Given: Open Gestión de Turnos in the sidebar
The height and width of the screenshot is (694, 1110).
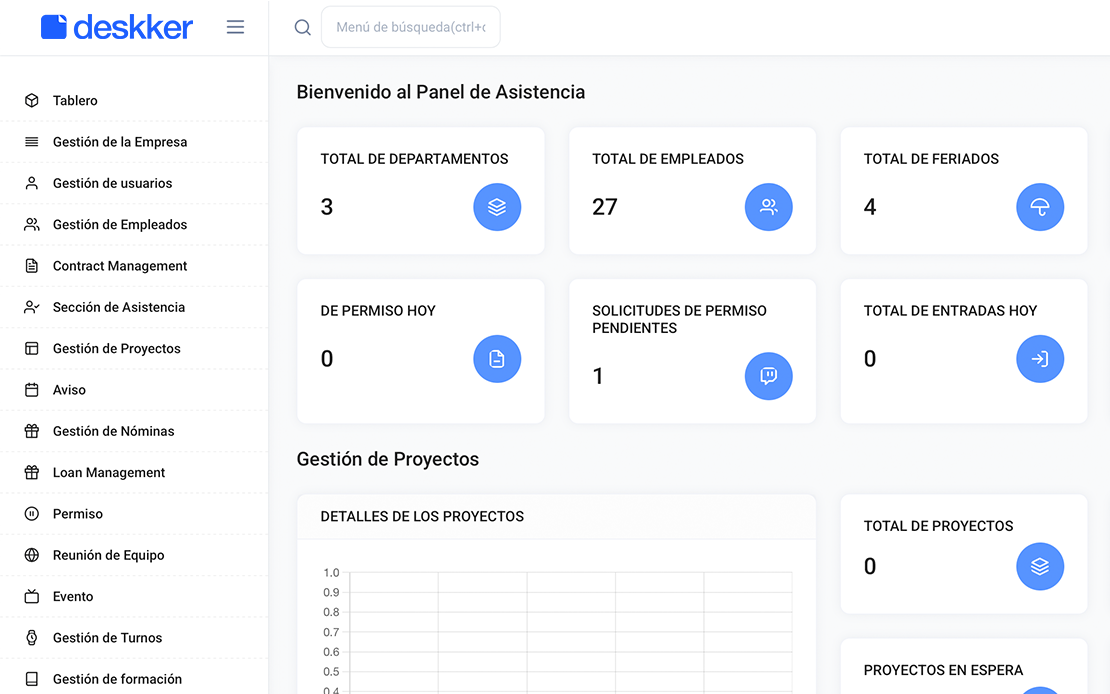Looking at the screenshot, I should [134, 638].
